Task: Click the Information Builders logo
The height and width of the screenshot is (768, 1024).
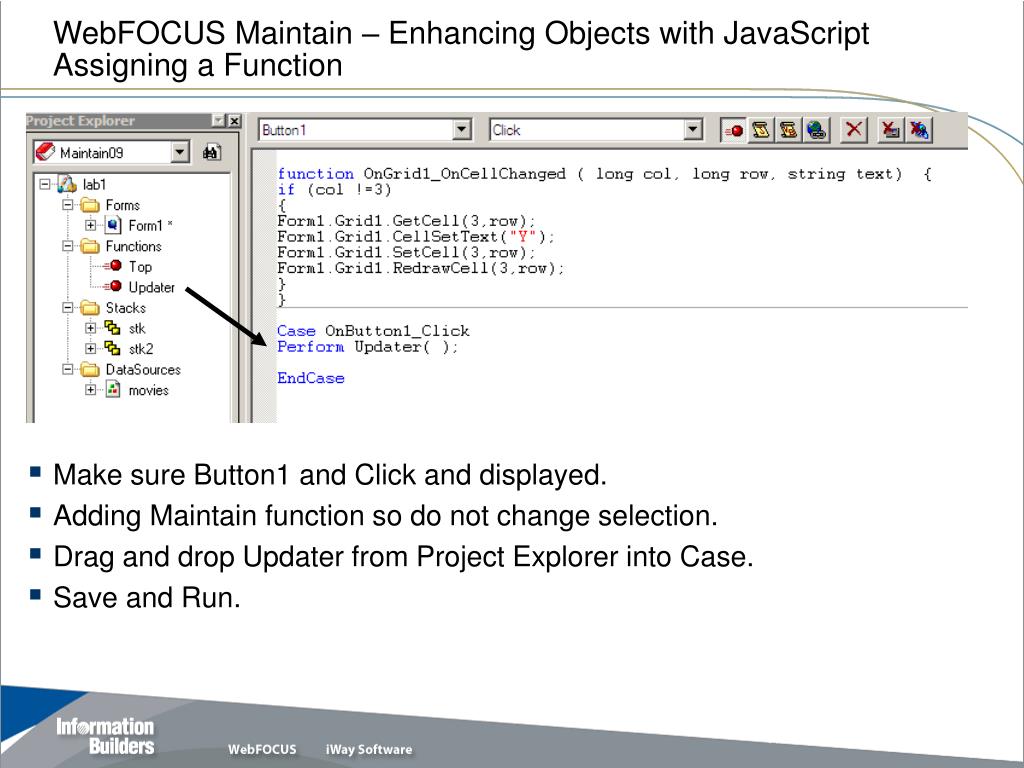Action: [104, 736]
